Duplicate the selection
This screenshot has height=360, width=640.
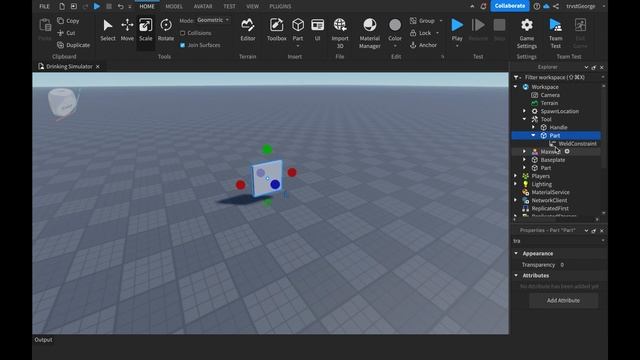point(73,45)
